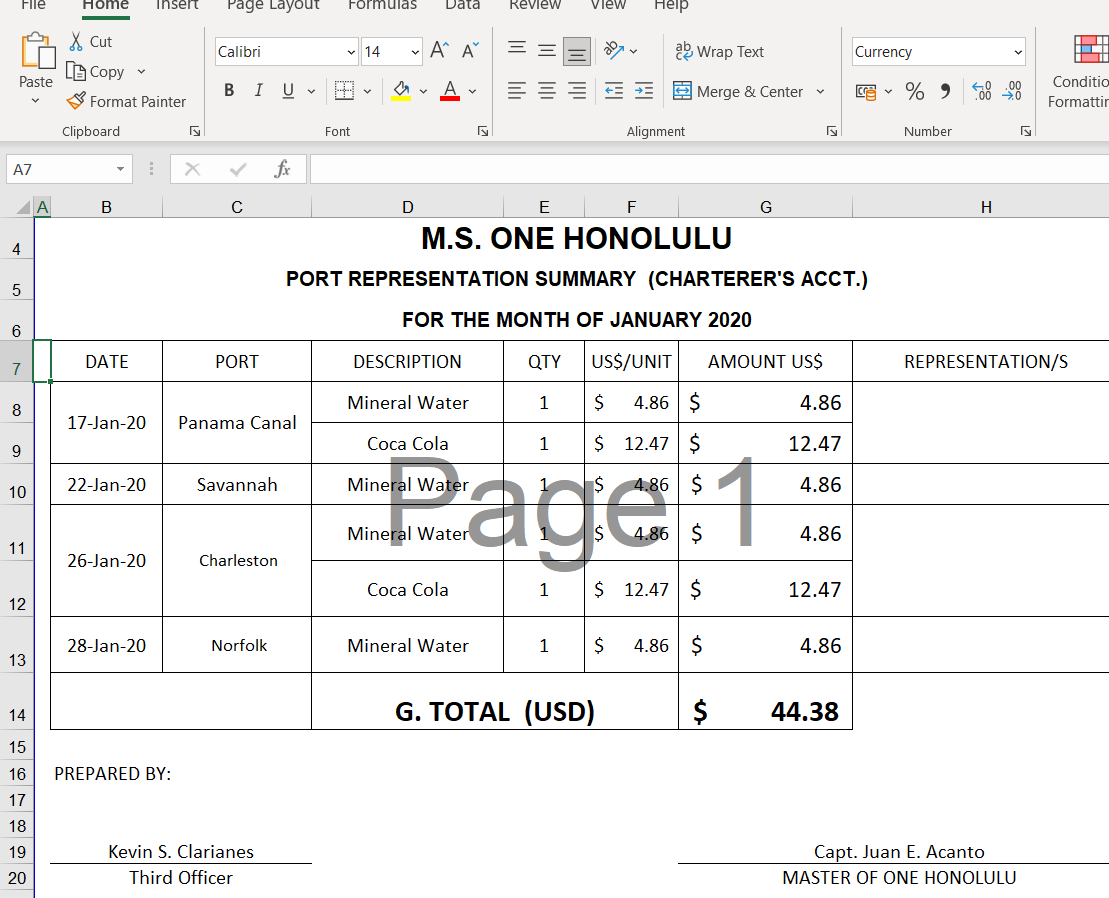Select the Kevin S. Clarianes cell
The width and height of the screenshot is (1109, 898).
pos(181,851)
